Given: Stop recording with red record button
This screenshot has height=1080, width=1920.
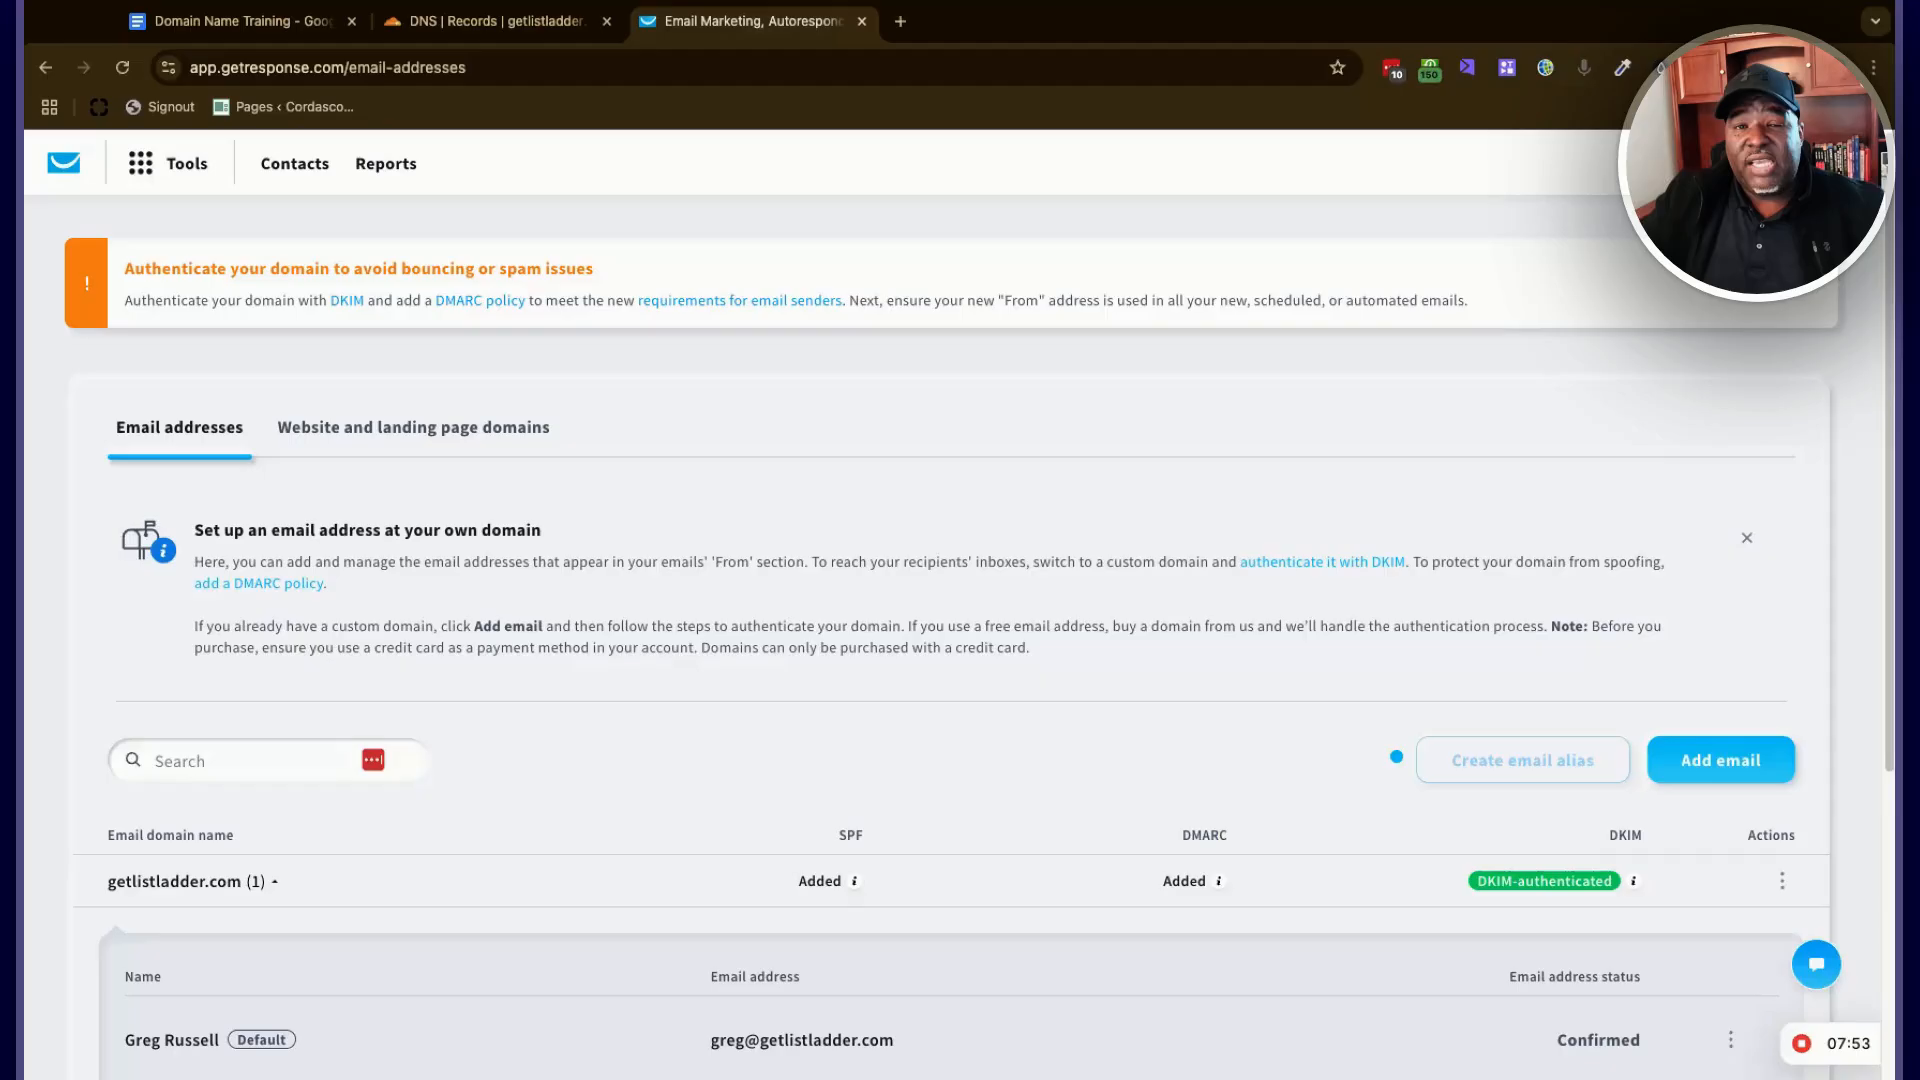Looking at the screenshot, I should [x=1802, y=1043].
